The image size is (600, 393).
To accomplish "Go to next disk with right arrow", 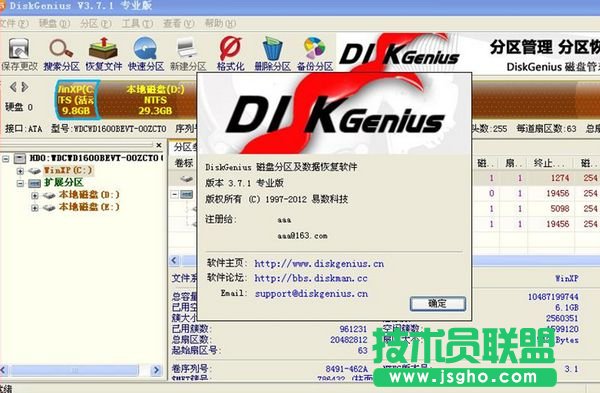I will pos(25,87).
